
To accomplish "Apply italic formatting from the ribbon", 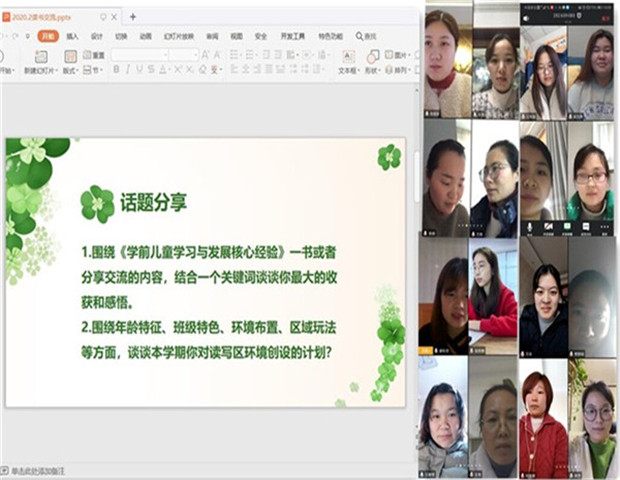I will coord(128,70).
